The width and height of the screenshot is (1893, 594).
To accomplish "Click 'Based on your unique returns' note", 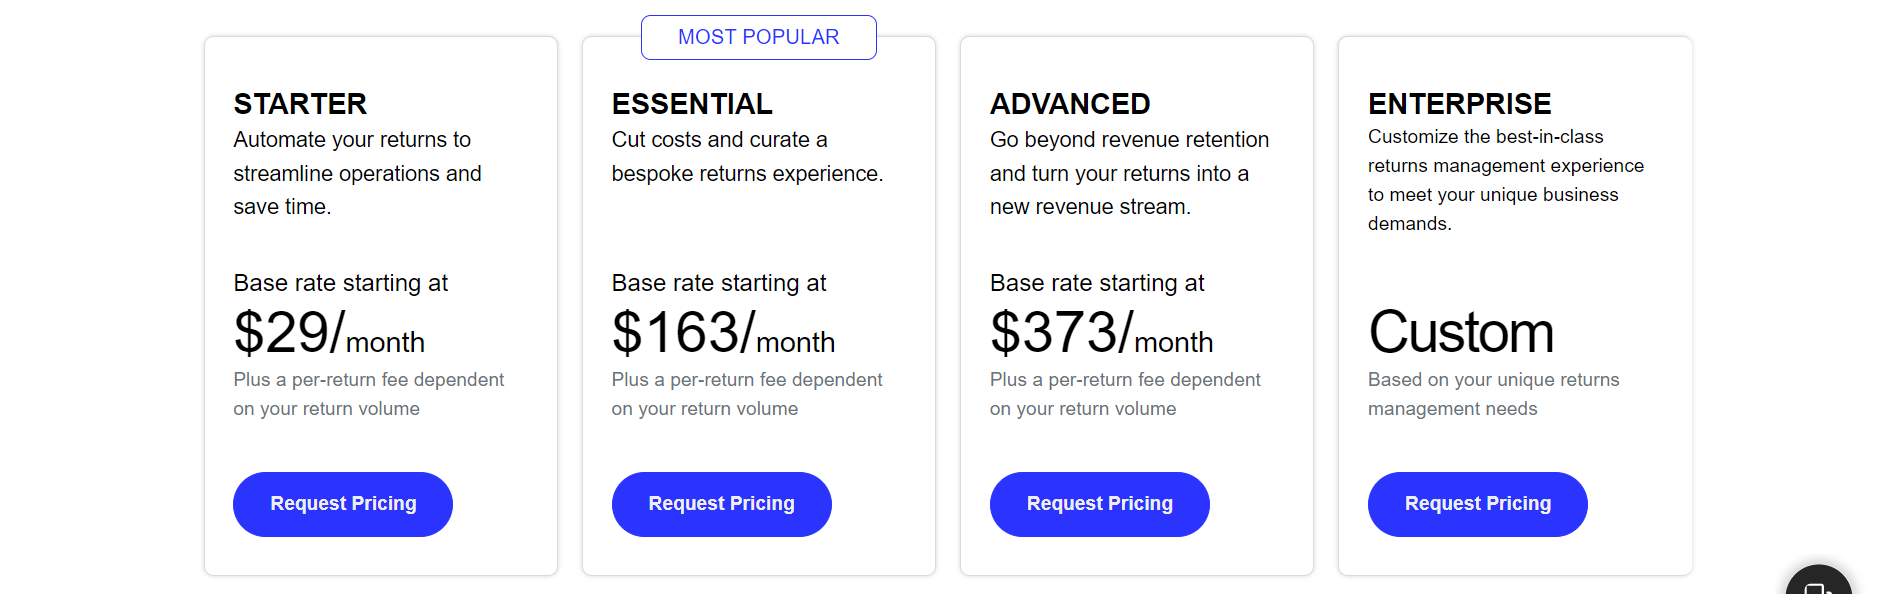I will 1493,394.
